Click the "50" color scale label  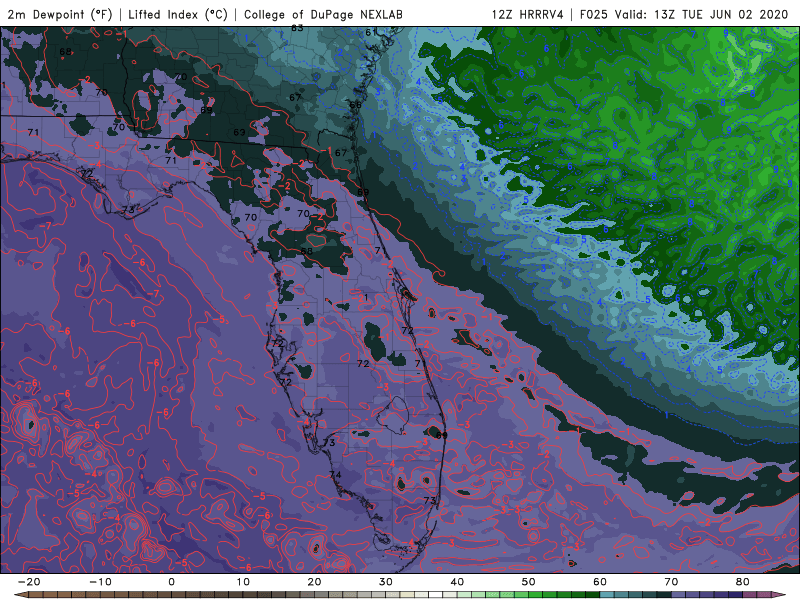(x=529, y=582)
